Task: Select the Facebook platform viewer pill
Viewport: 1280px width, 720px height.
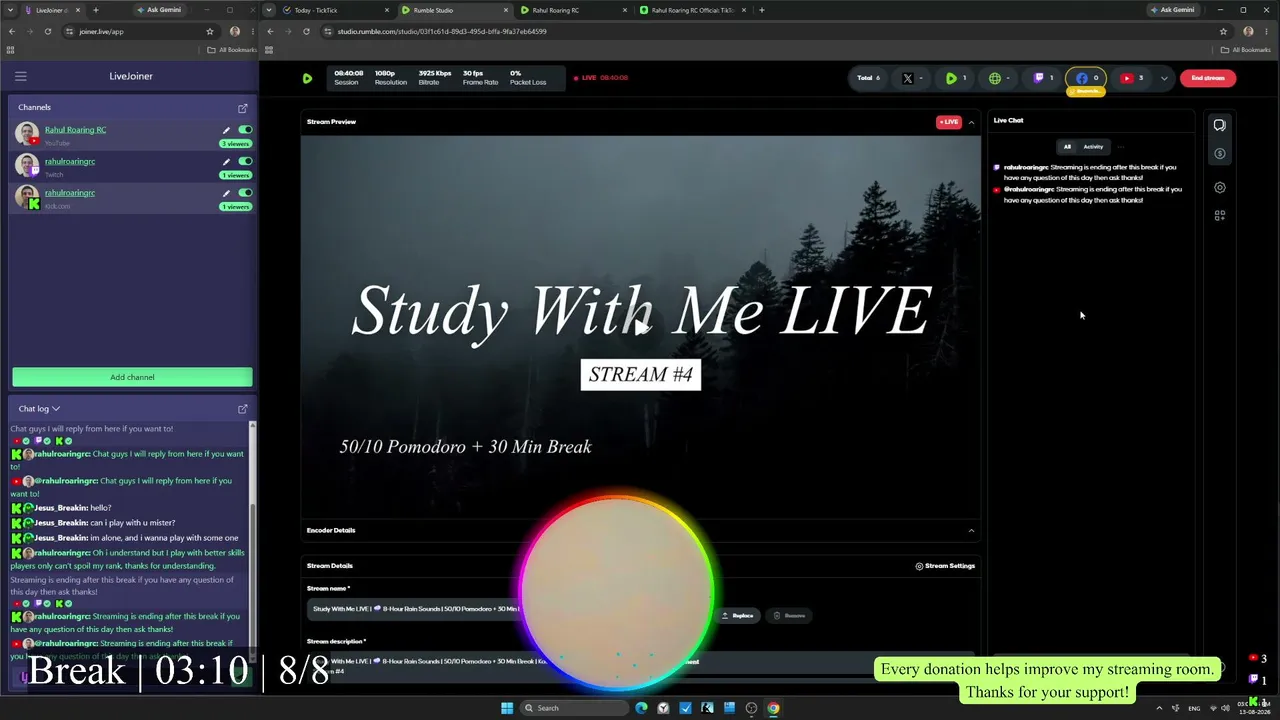Action: (x=1087, y=78)
